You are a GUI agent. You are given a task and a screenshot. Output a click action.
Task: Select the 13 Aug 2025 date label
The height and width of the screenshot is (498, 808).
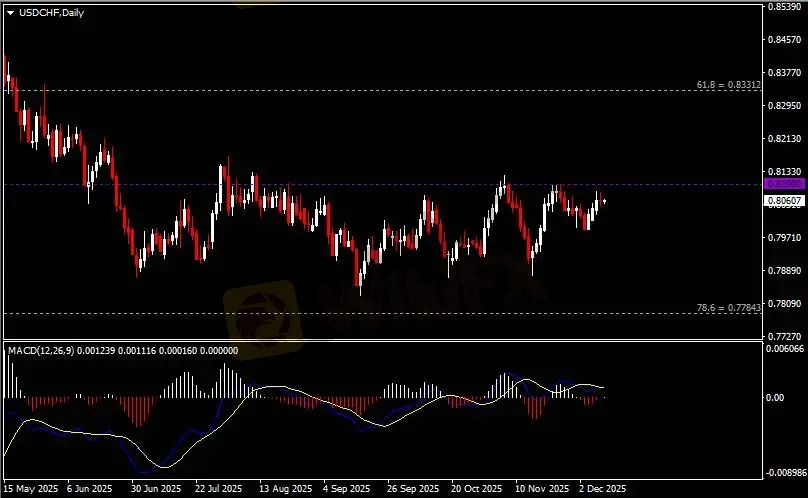pyautogui.click(x=282, y=490)
